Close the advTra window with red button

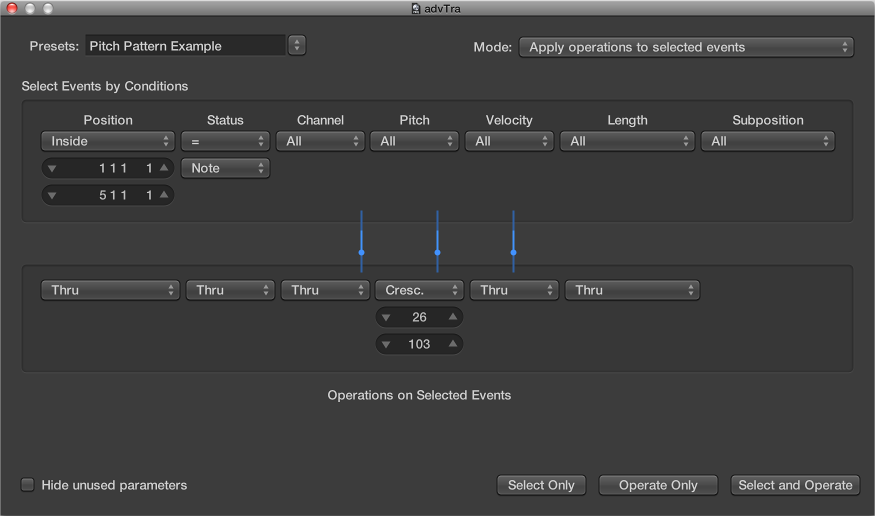click(x=12, y=8)
